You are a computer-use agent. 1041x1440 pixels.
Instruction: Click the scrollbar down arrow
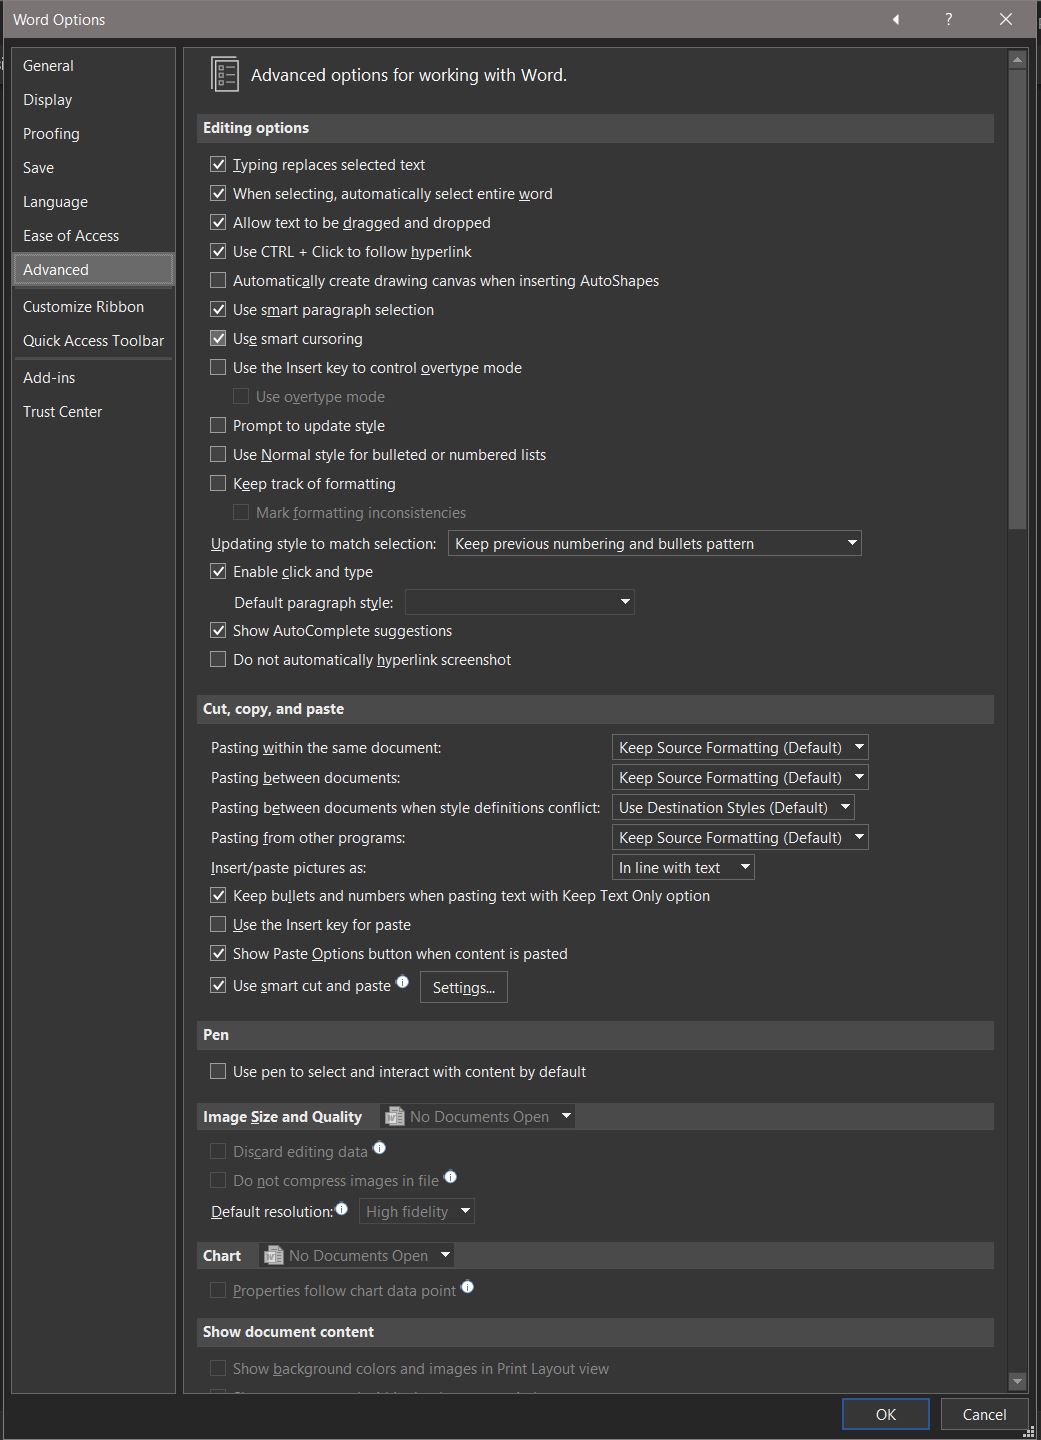click(x=1017, y=1381)
